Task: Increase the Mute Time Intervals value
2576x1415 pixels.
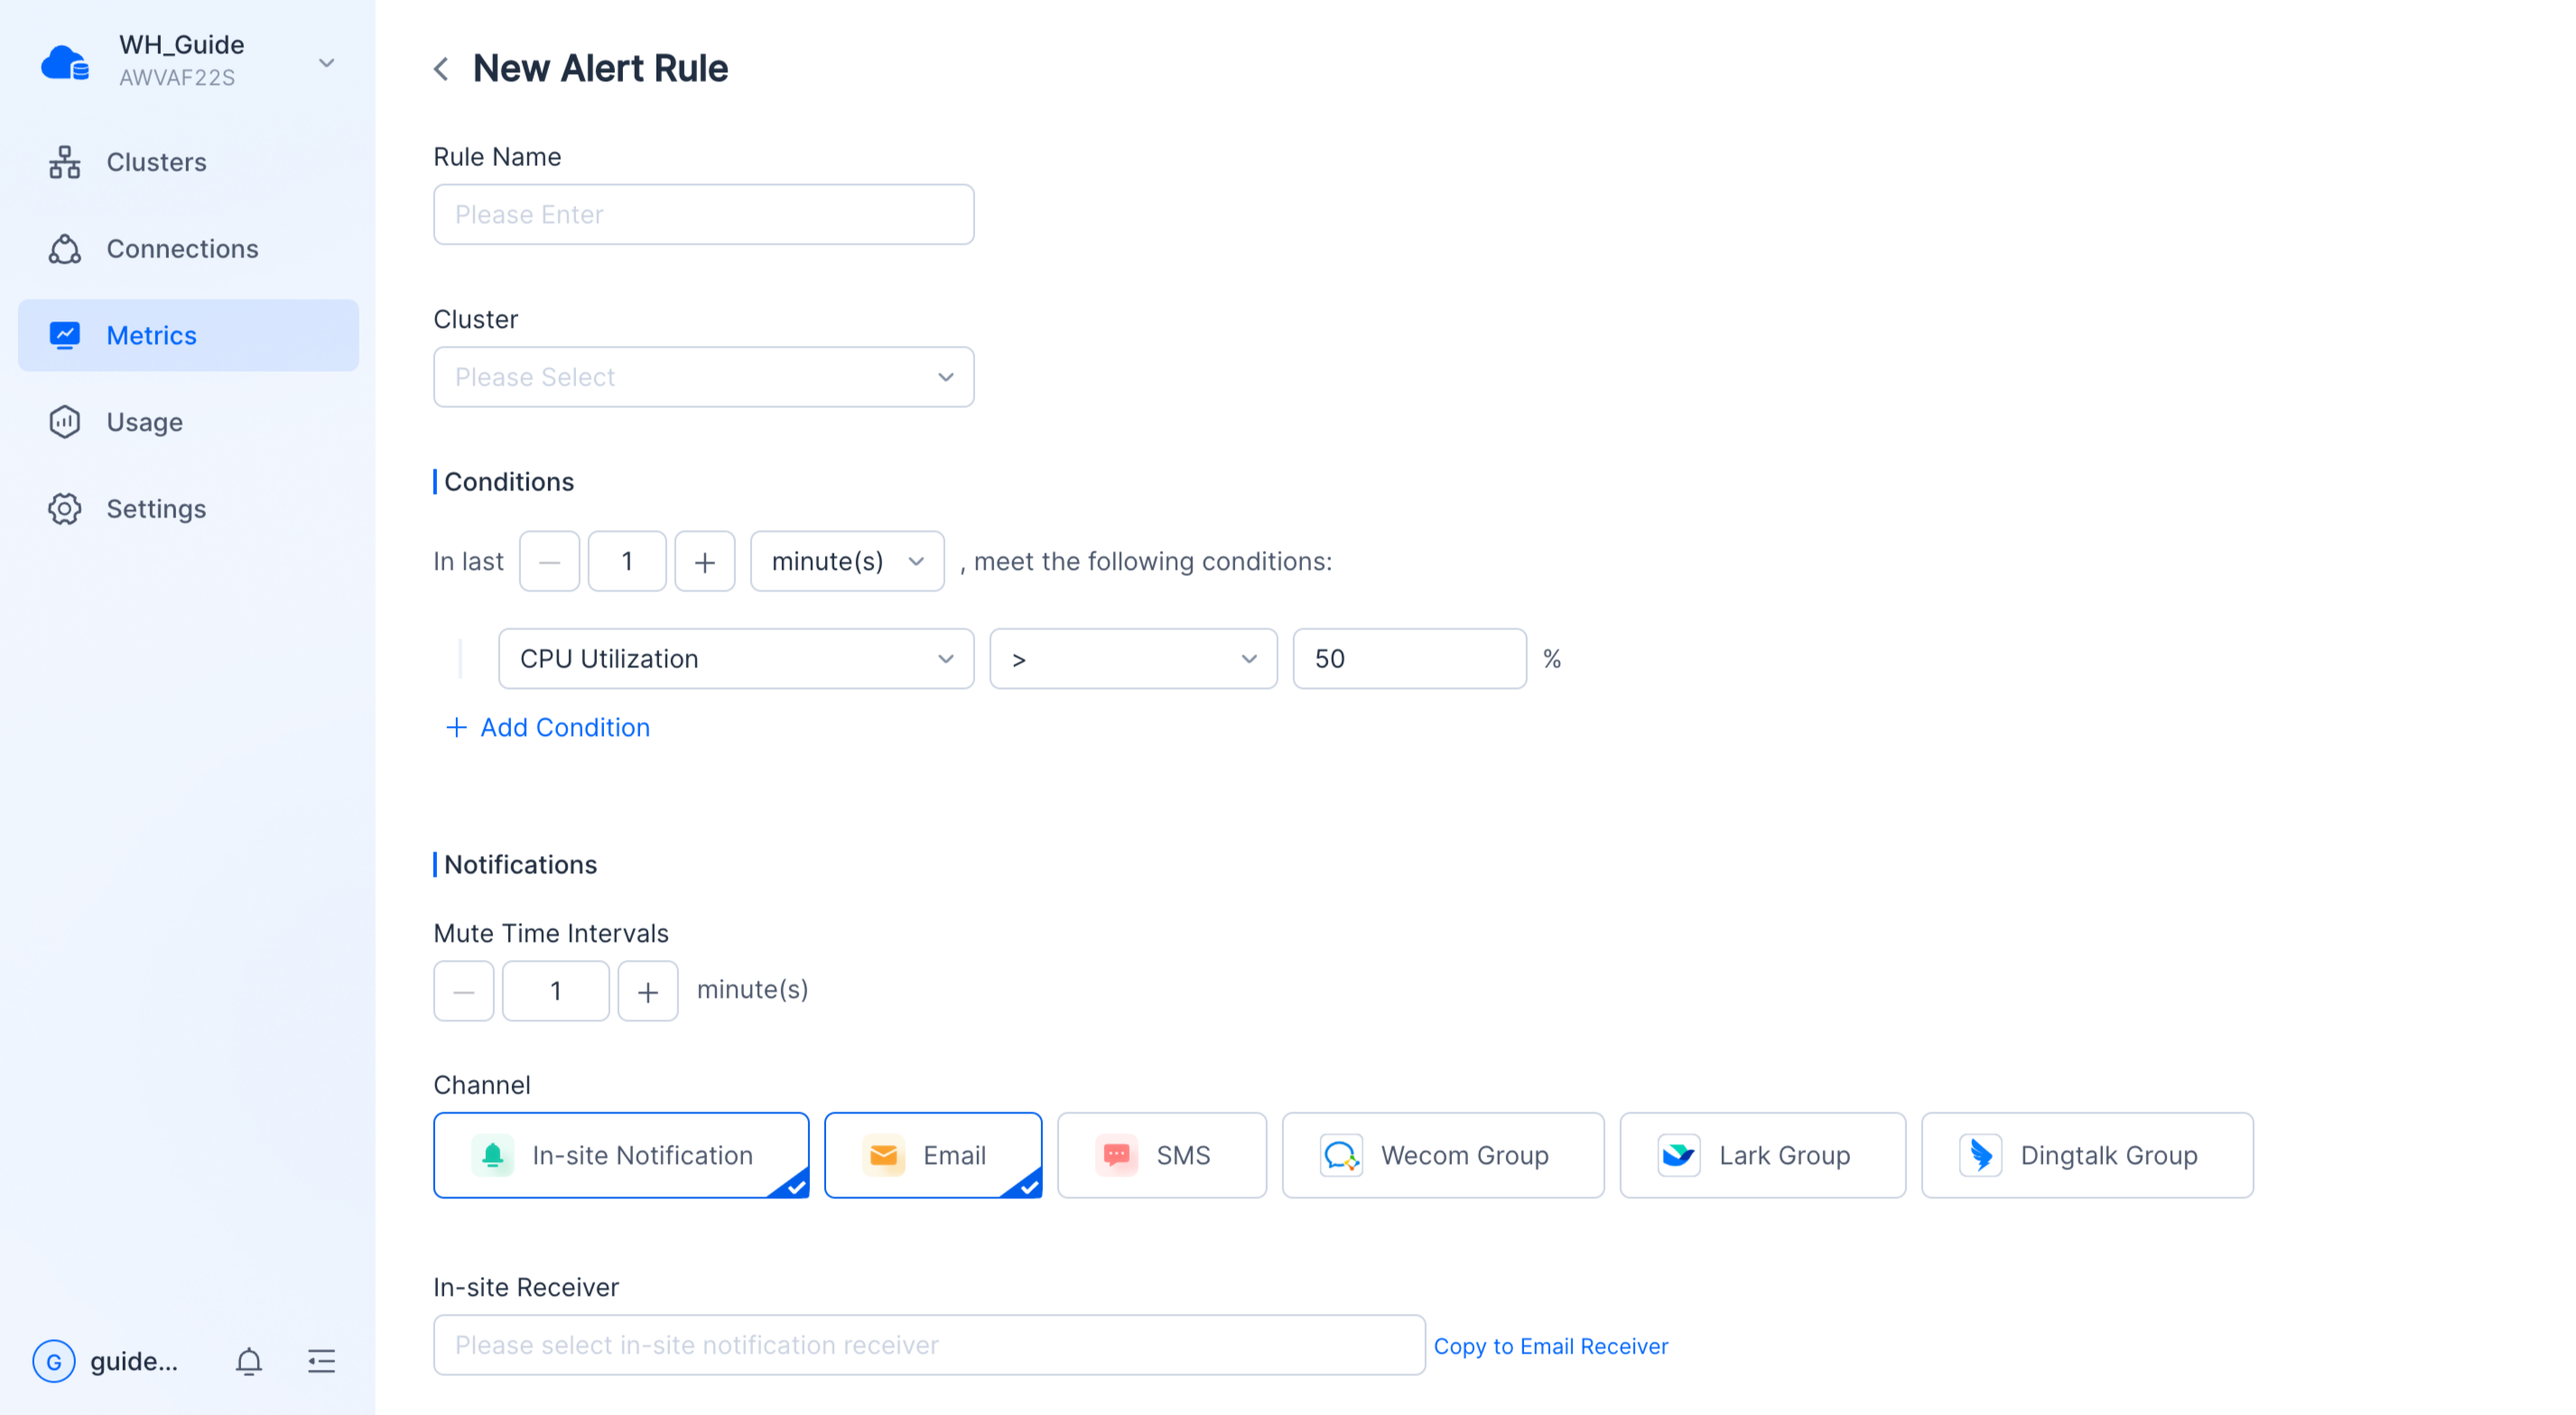Action: click(648, 991)
